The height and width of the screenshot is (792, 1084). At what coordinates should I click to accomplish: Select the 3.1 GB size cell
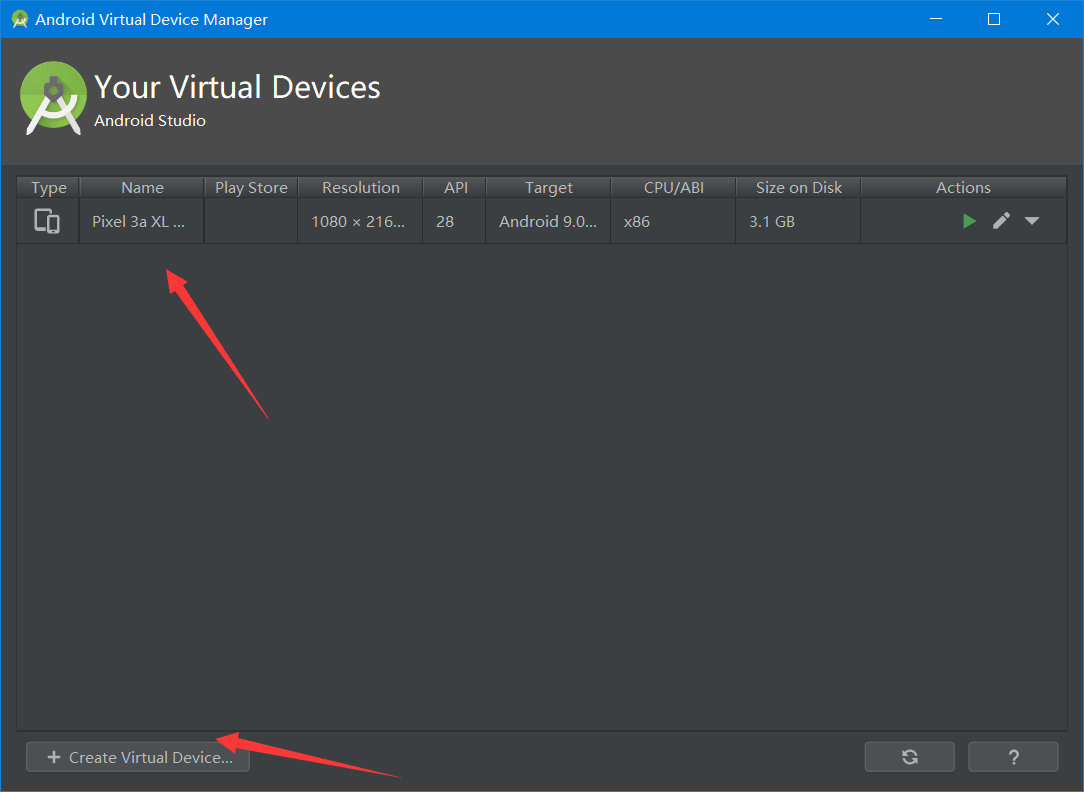(798, 221)
